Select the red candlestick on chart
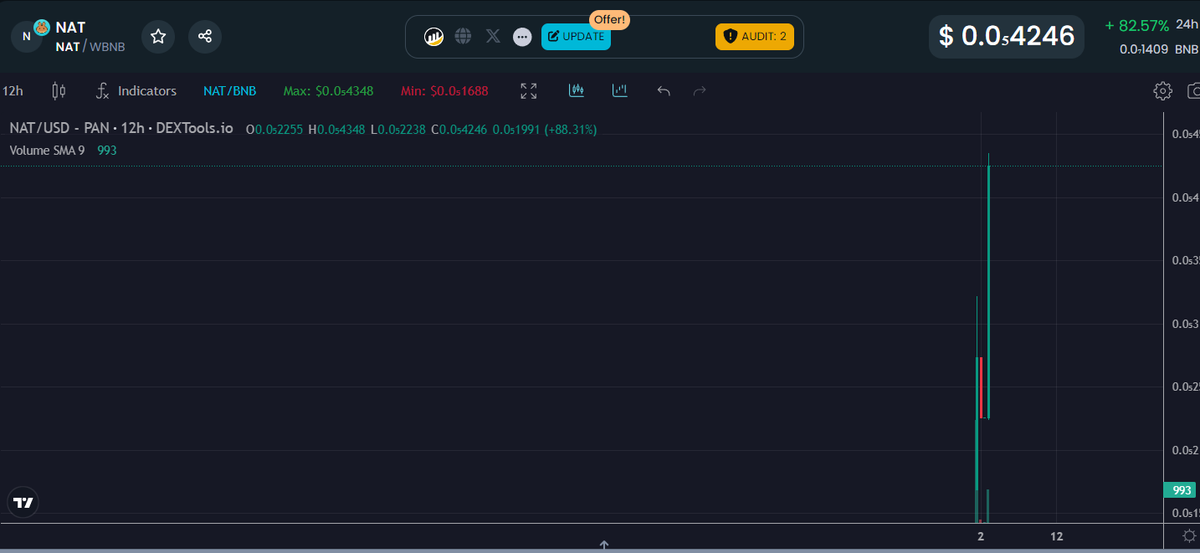The image size is (1200, 553). coord(981,387)
